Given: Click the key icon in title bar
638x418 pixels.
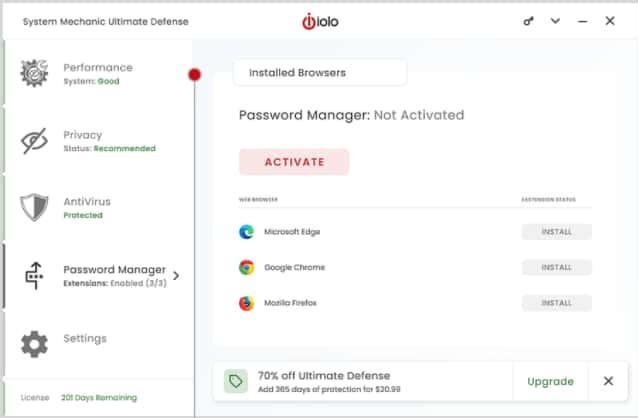Looking at the screenshot, I should point(529,21).
